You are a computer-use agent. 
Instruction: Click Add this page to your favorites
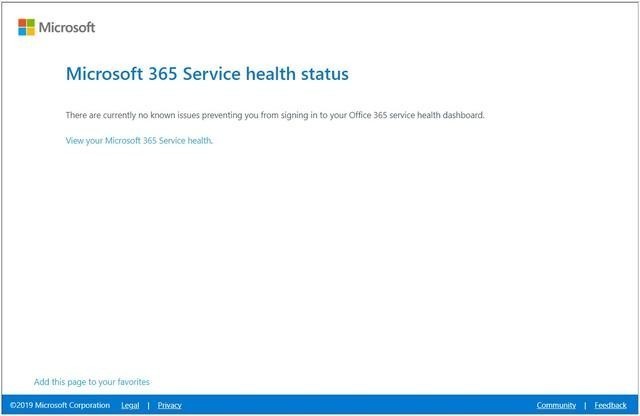coord(92,382)
